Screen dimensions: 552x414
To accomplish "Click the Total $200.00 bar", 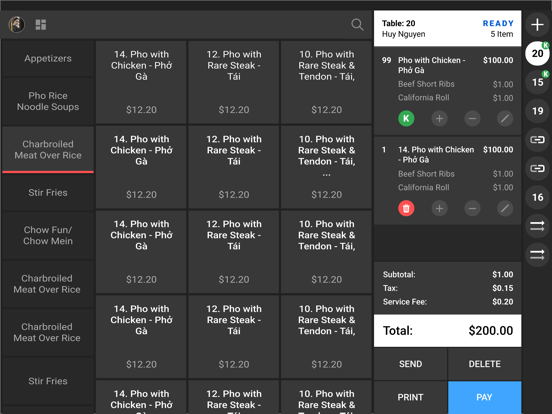I will tap(447, 331).
